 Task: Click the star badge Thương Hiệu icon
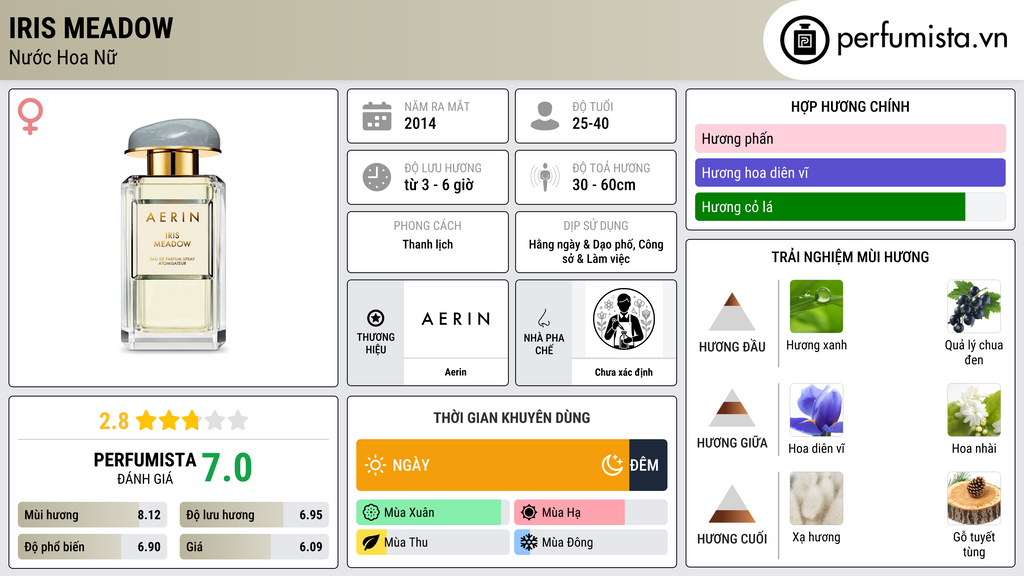pyautogui.click(x=376, y=318)
